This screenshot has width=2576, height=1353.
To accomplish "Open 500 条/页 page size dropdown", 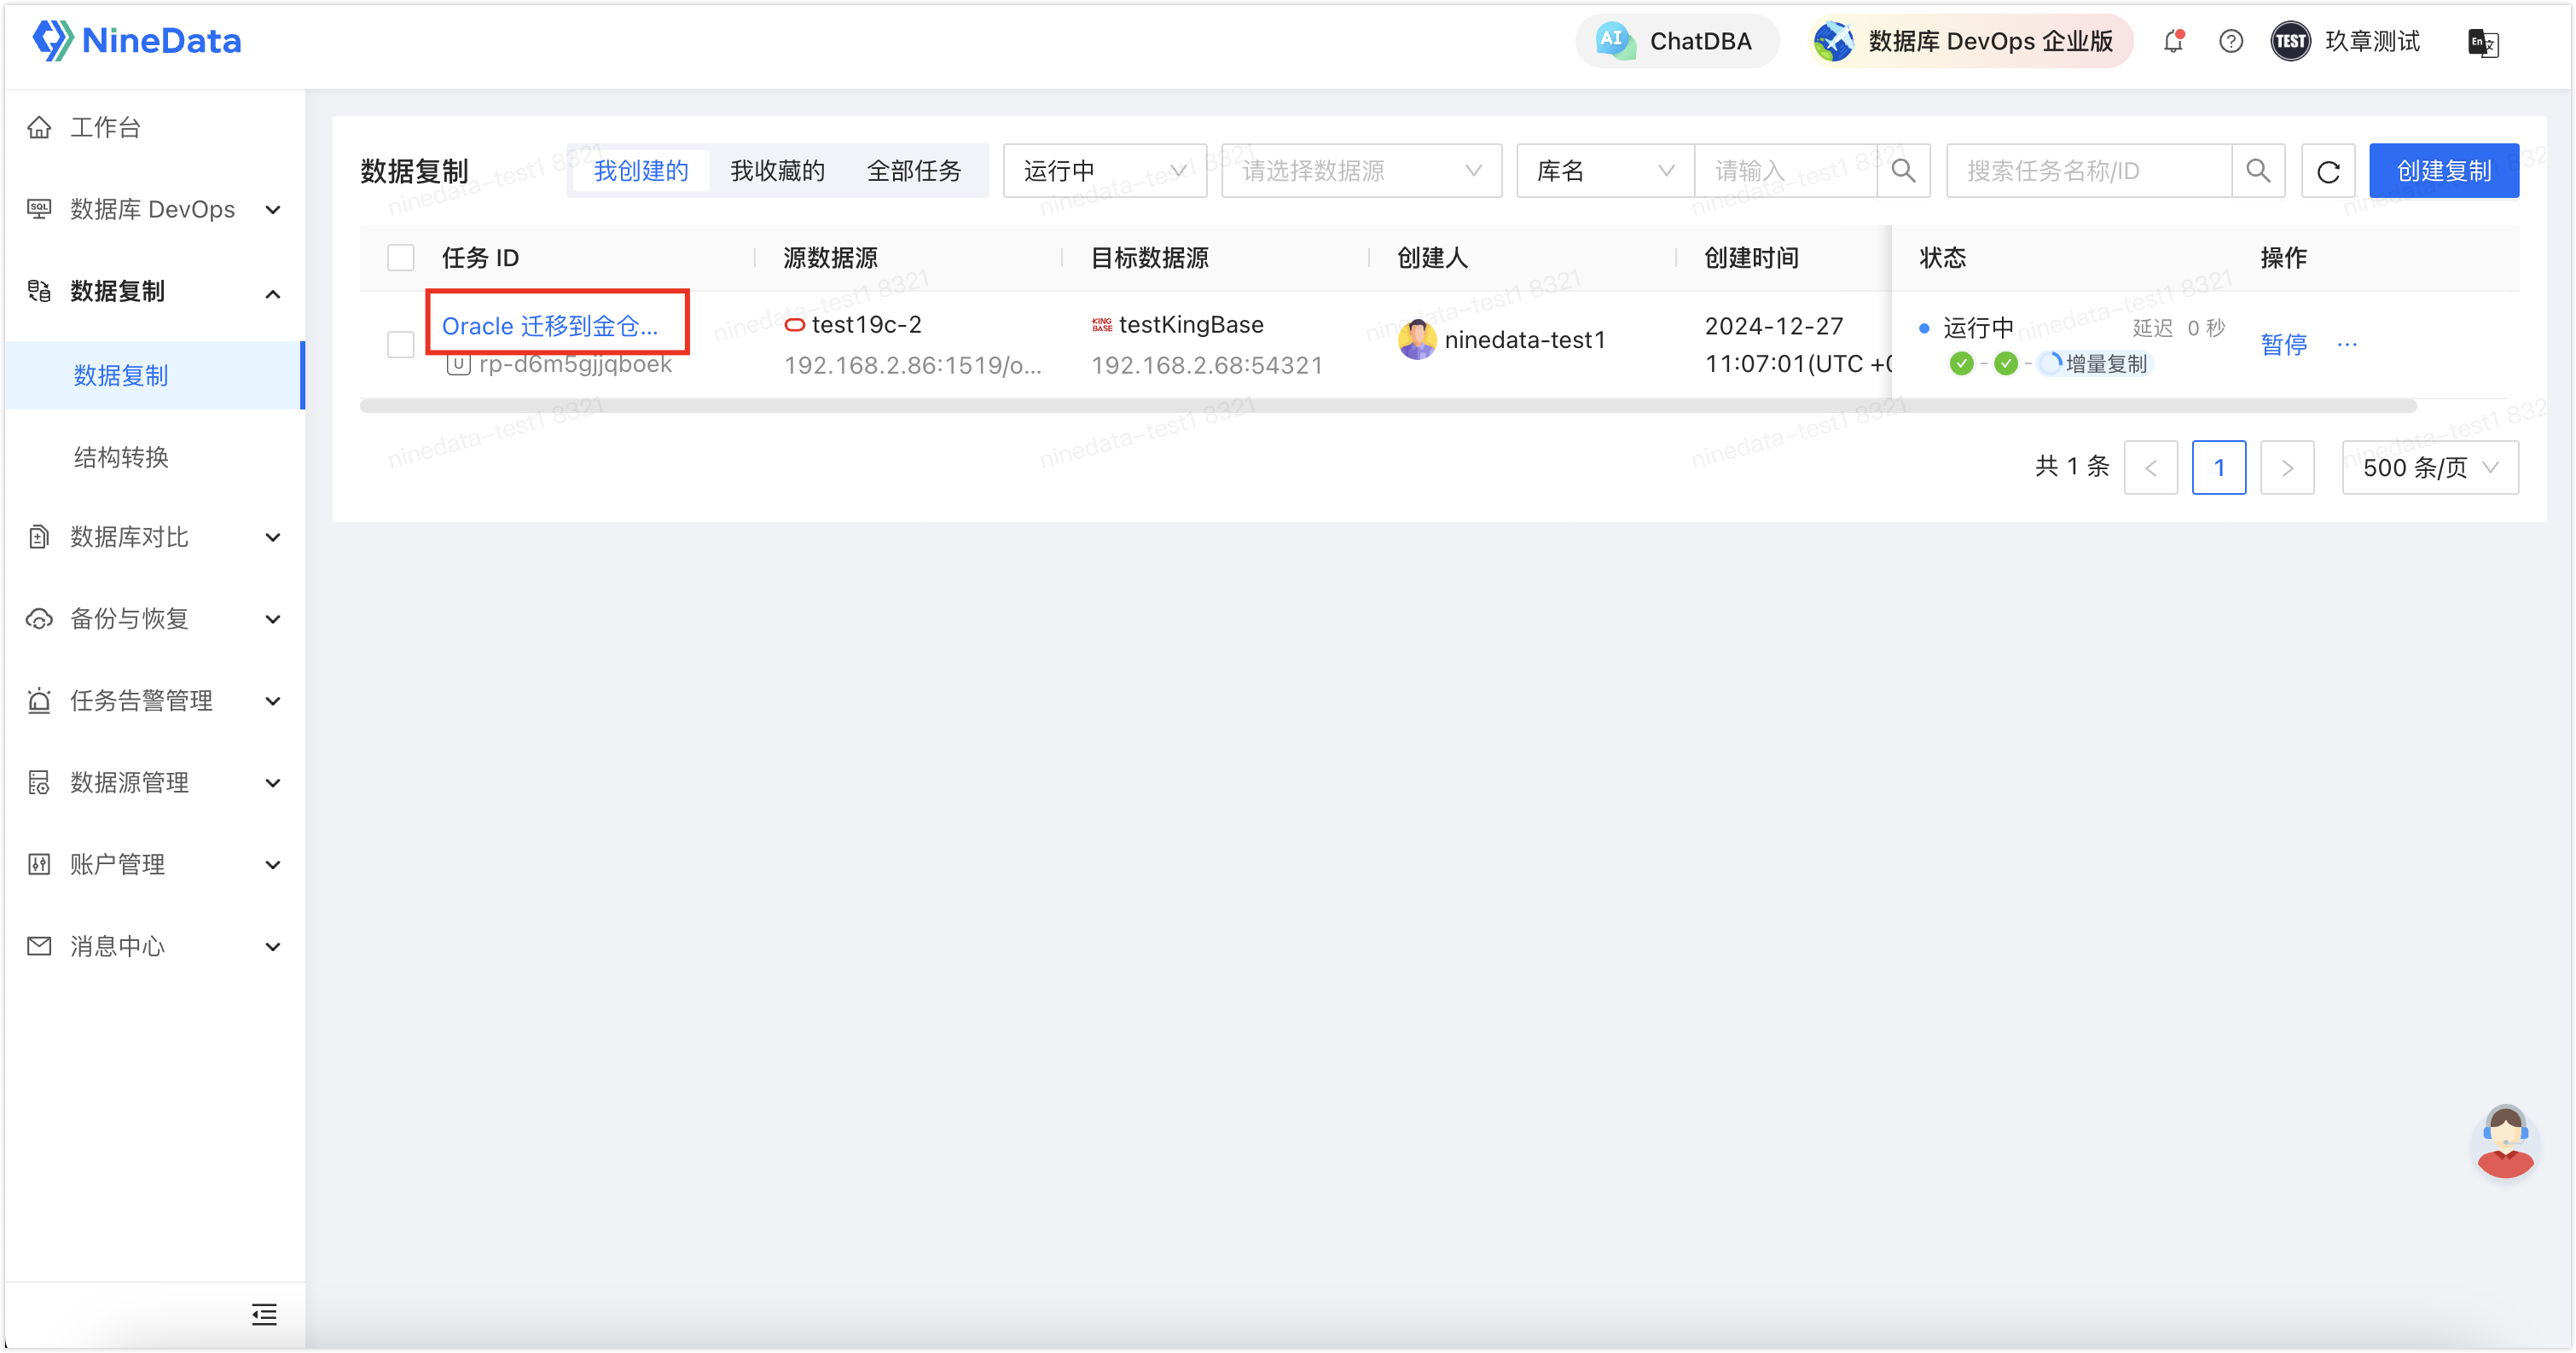I will [x=2430, y=467].
